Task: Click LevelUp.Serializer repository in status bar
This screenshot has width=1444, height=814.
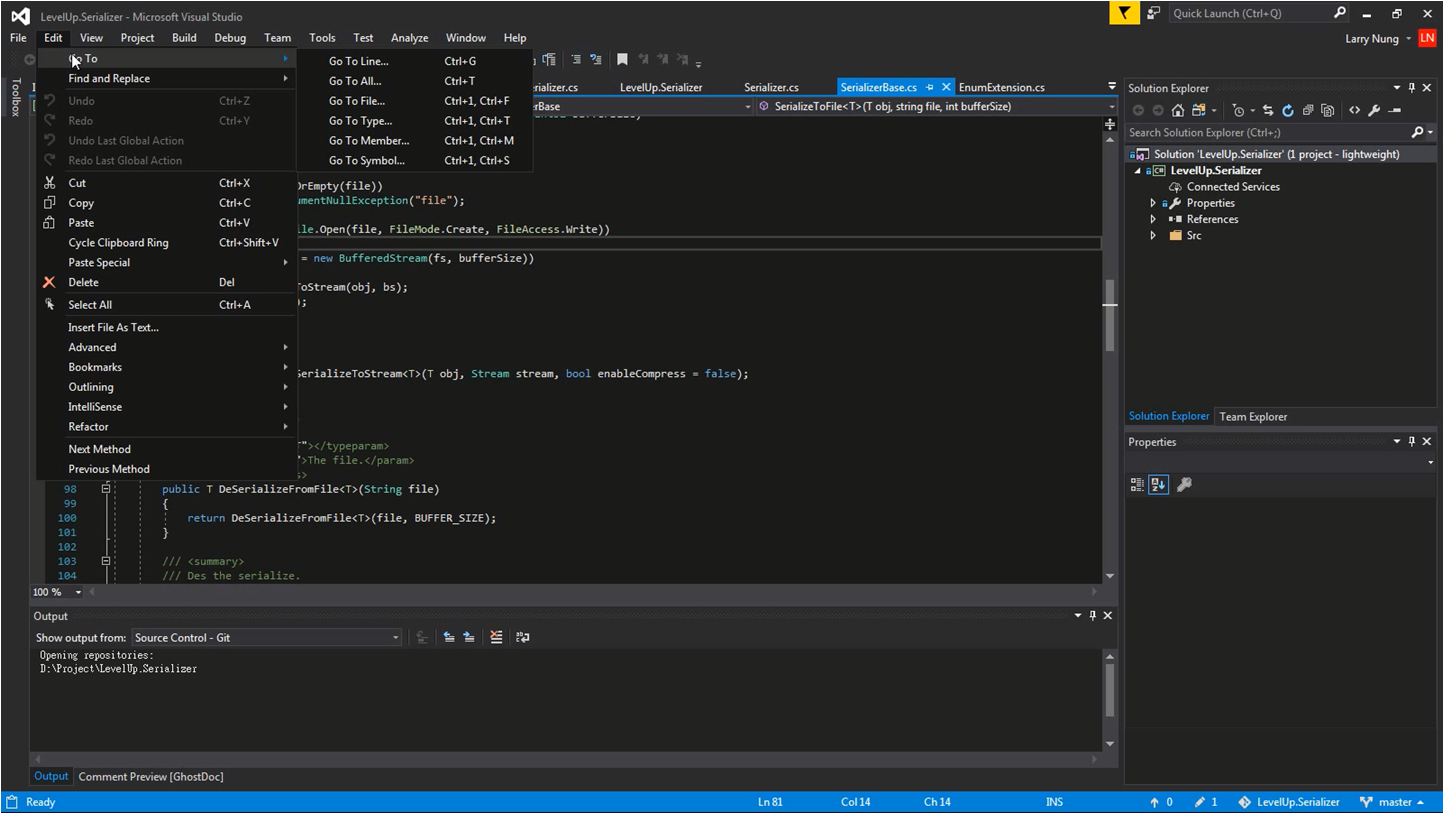Action: coord(1288,802)
